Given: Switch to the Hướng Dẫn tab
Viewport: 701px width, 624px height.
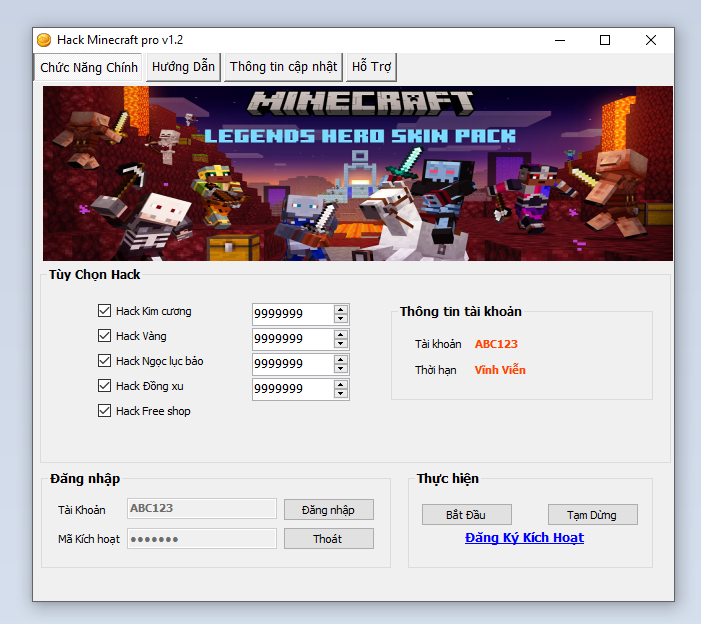Looking at the screenshot, I should 183,67.
